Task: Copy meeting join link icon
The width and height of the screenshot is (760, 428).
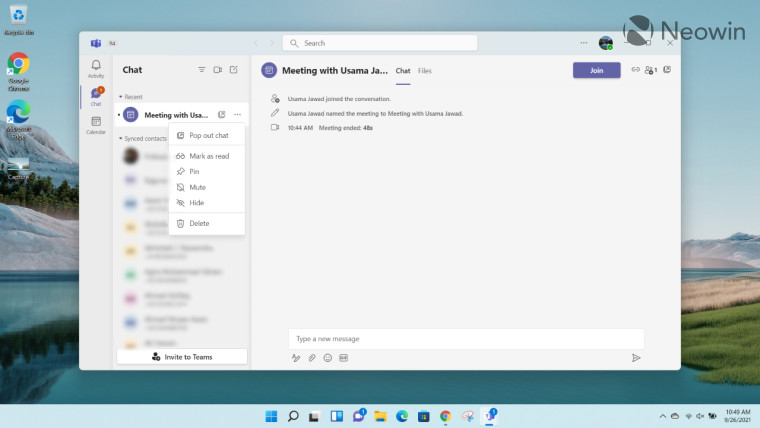Action: (635, 70)
